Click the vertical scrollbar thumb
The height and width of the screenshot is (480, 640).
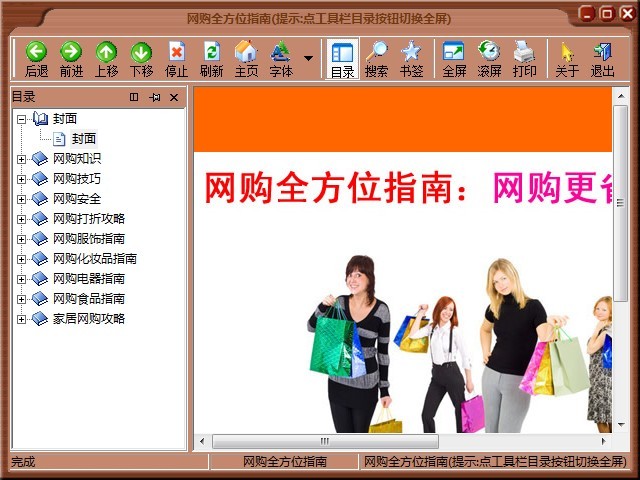621,203
